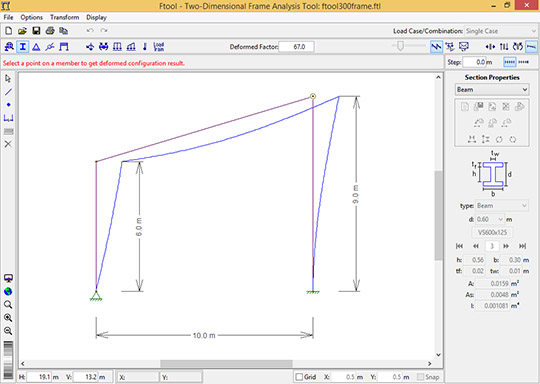Pick the insert node point tool

(8, 105)
